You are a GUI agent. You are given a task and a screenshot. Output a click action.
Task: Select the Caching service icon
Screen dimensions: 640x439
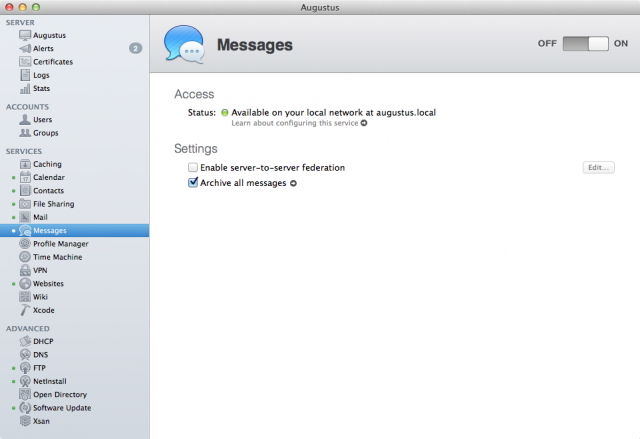pos(25,164)
